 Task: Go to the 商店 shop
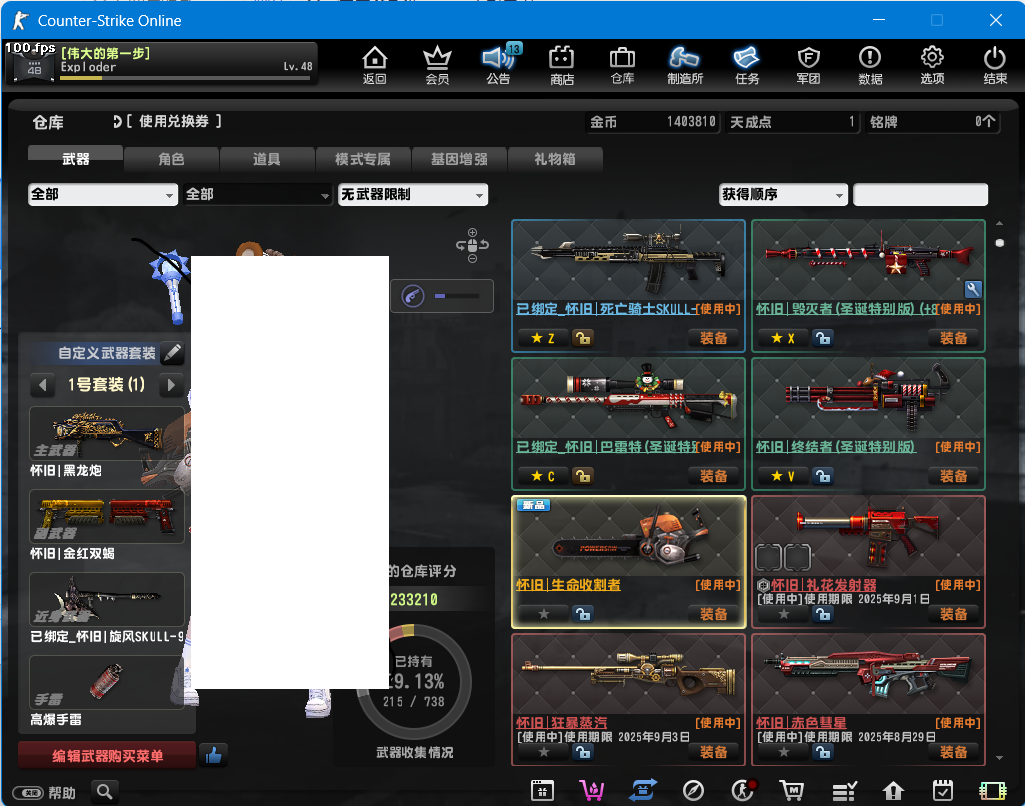[x=561, y=65]
